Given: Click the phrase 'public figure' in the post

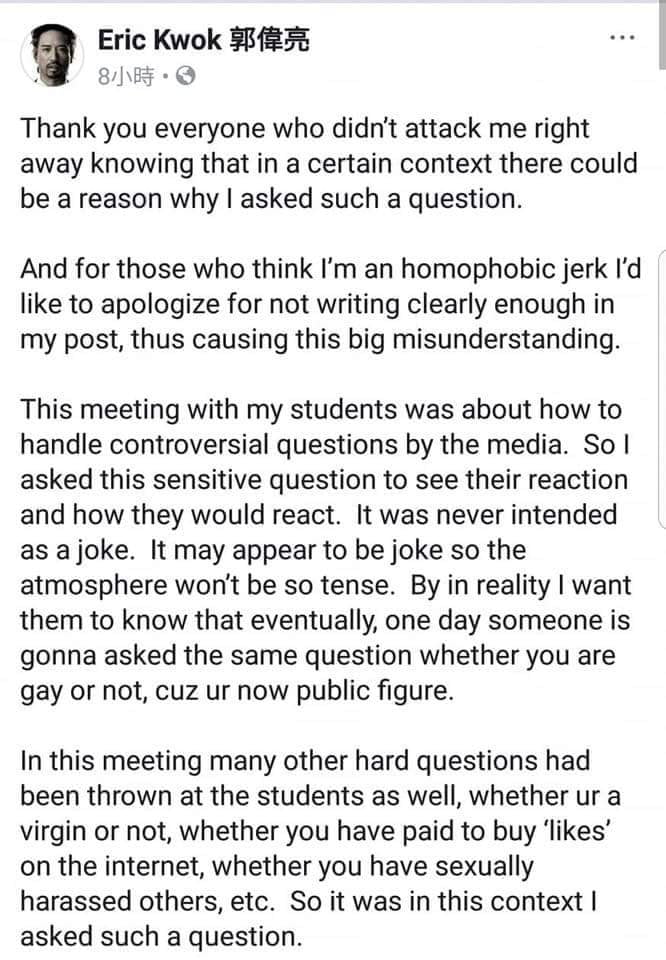Looking at the screenshot, I should coord(375,691).
